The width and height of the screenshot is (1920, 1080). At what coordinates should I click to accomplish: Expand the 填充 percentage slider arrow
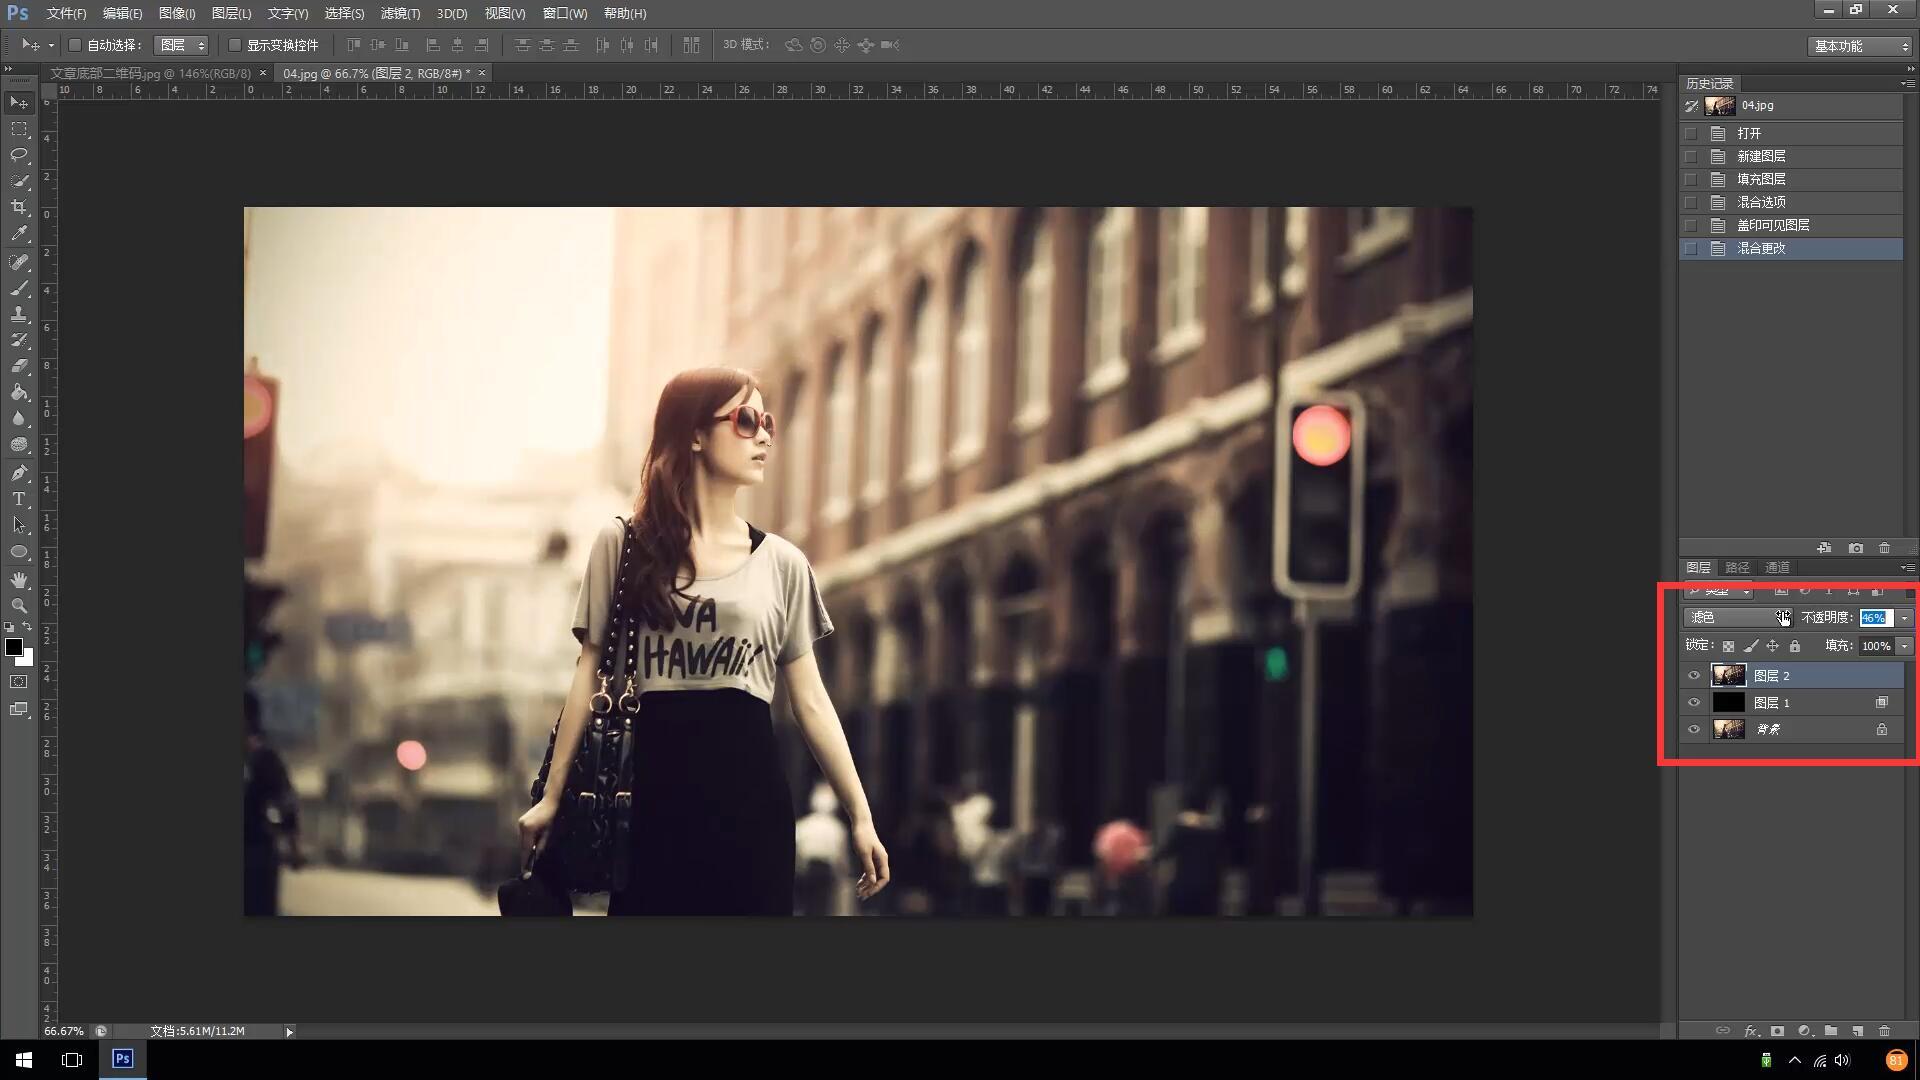click(1904, 646)
